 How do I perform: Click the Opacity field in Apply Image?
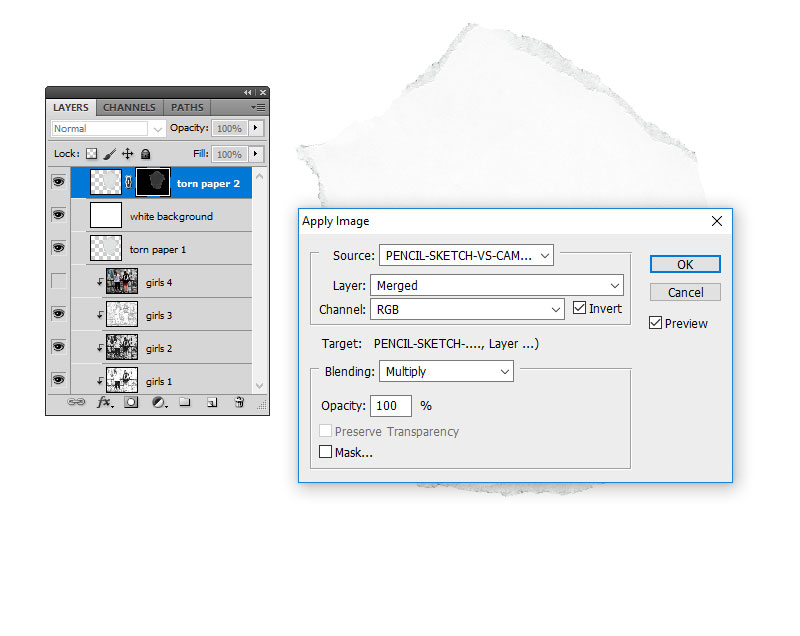pos(391,406)
